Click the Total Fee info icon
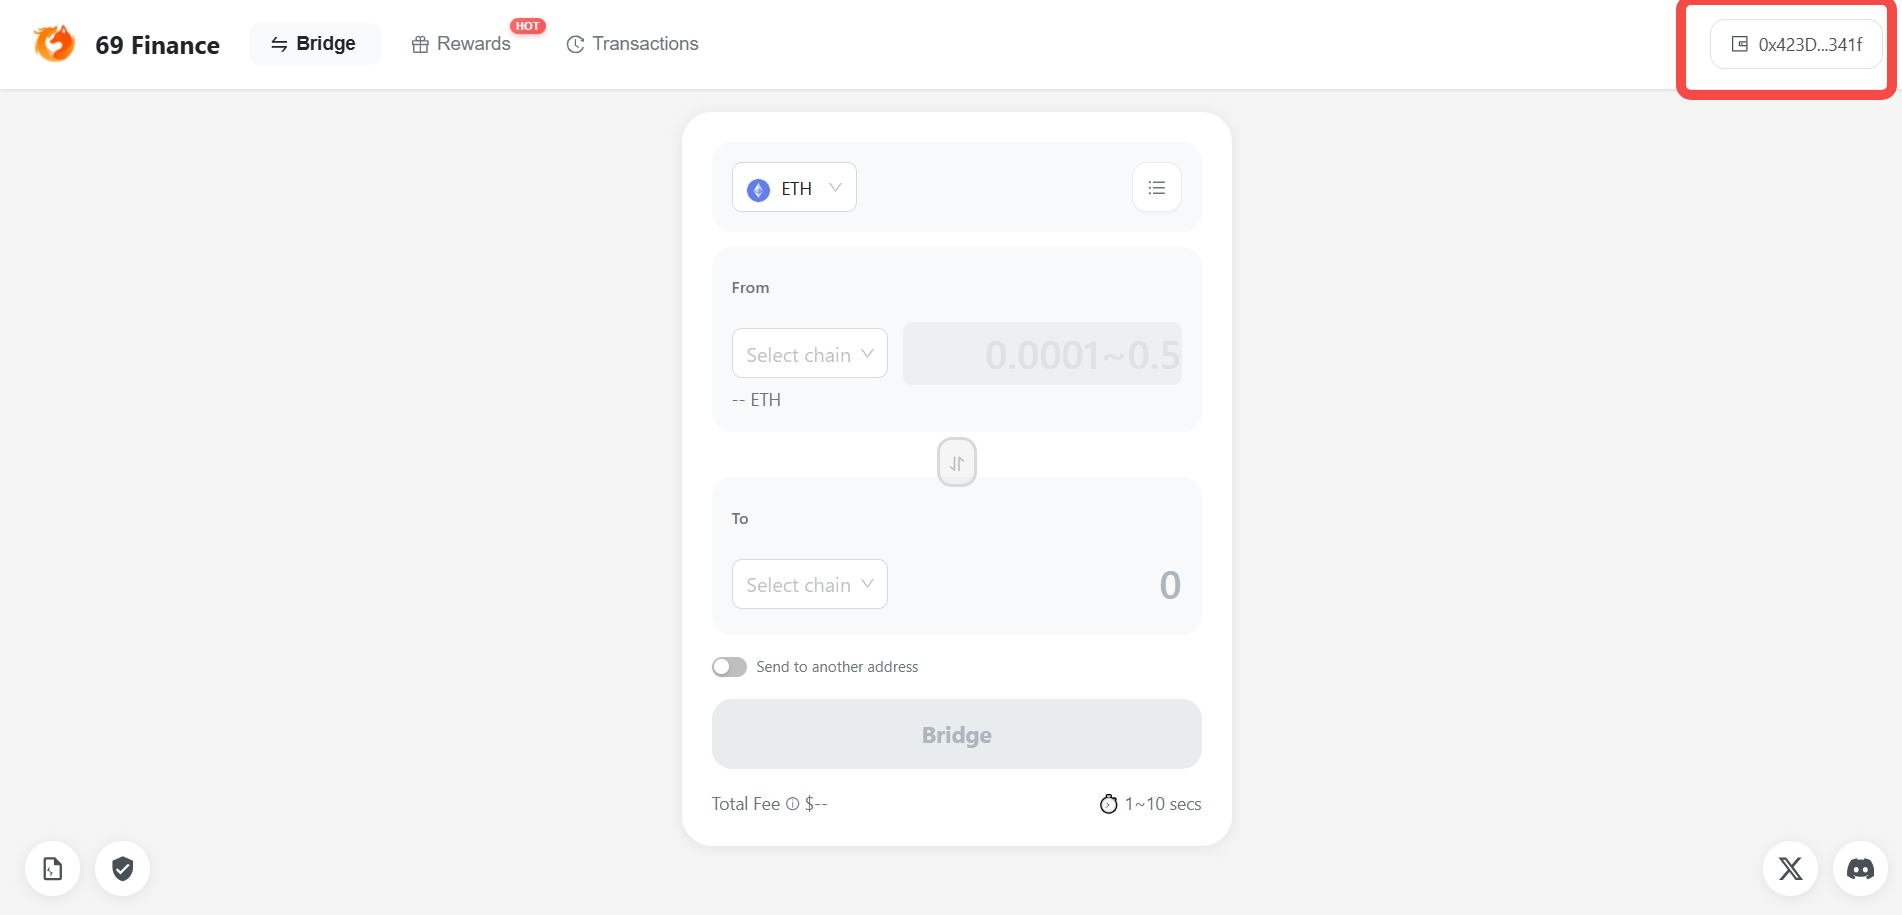The height and width of the screenshot is (915, 1902). coord(793,804)
